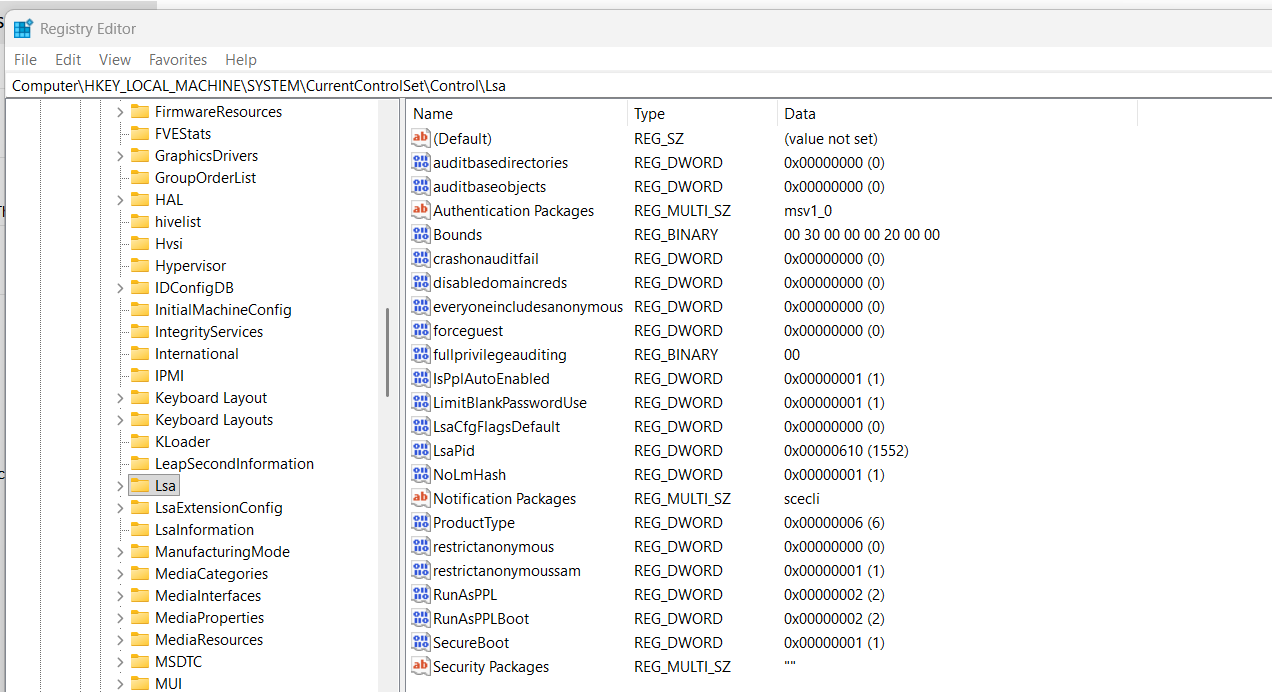Click the forceguest value icon
The height and width of the screenshot is (692, 1272).
421,331
